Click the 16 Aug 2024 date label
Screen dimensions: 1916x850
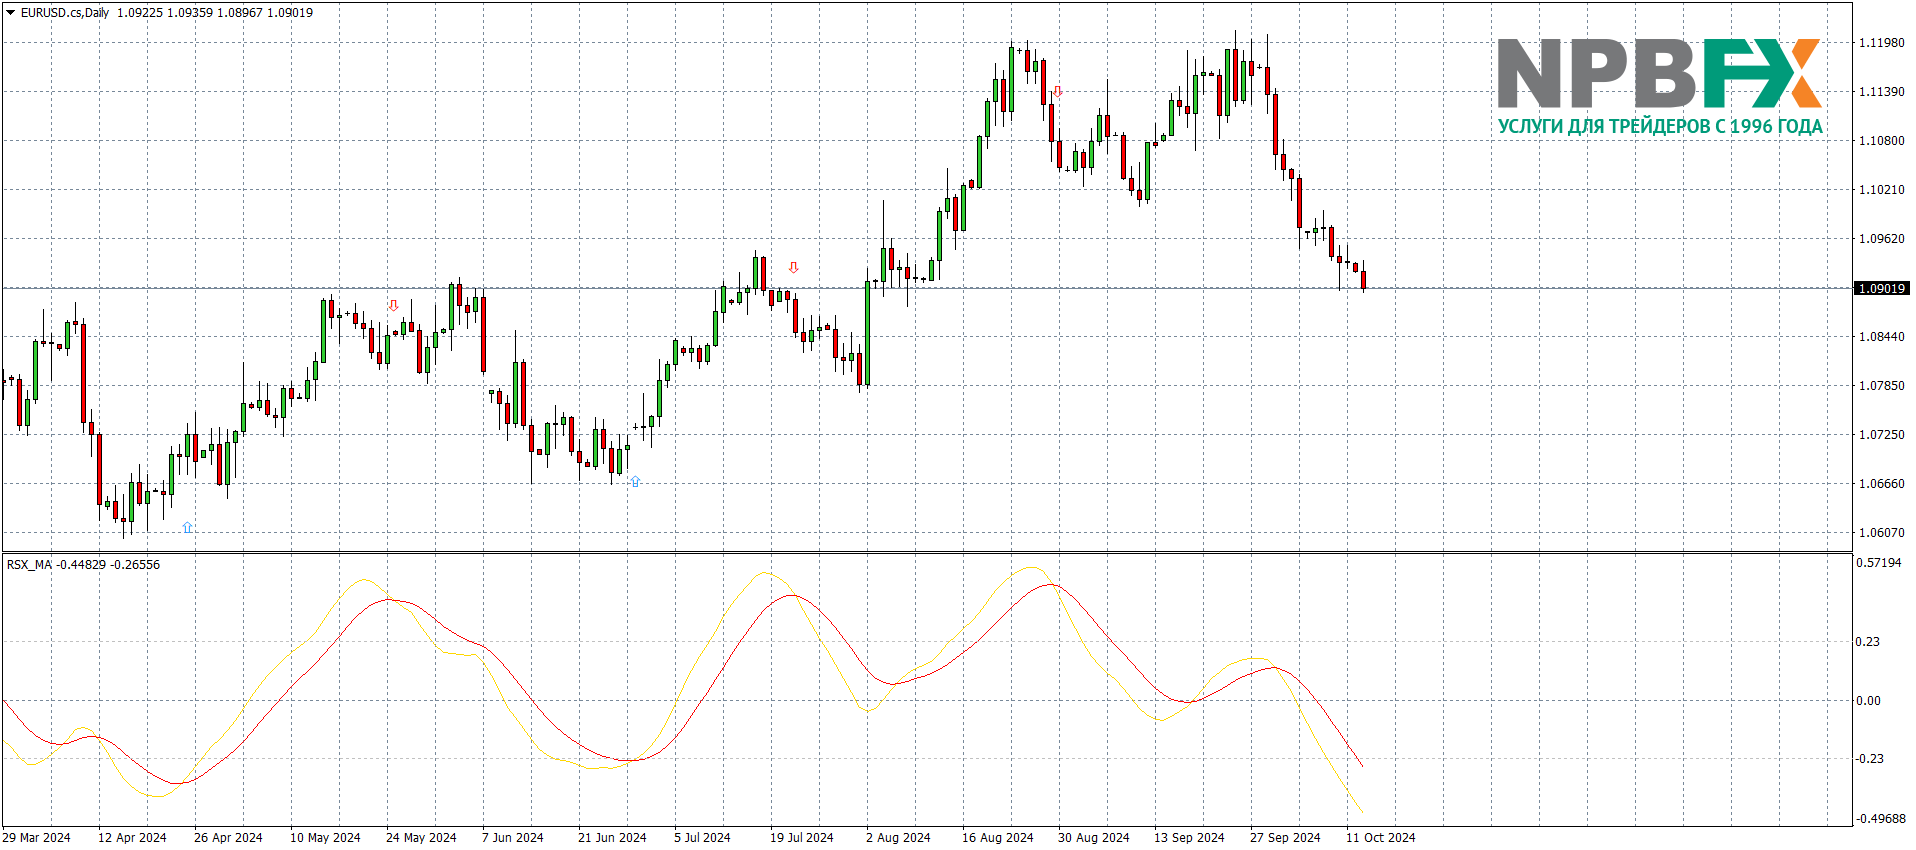(x=998, y=838)
